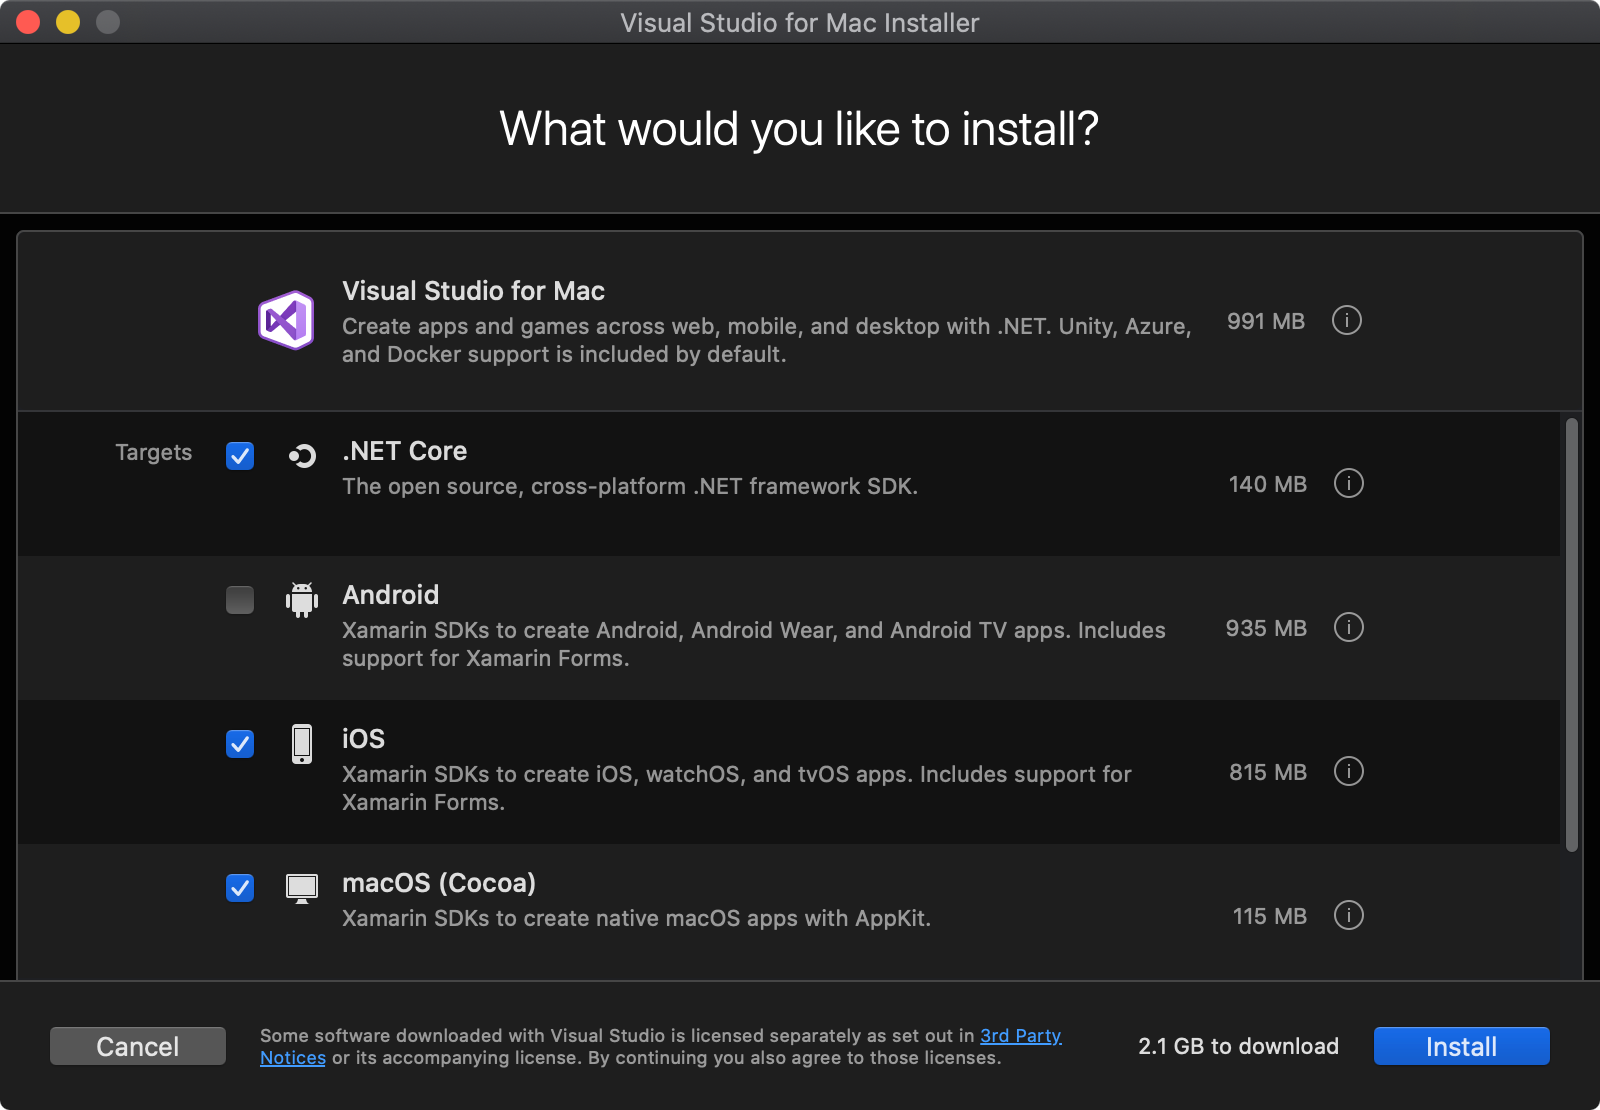Uncheck the .NET Core target checkbox
Viewport: 1600px width, 1110px height.
point(240,456)
